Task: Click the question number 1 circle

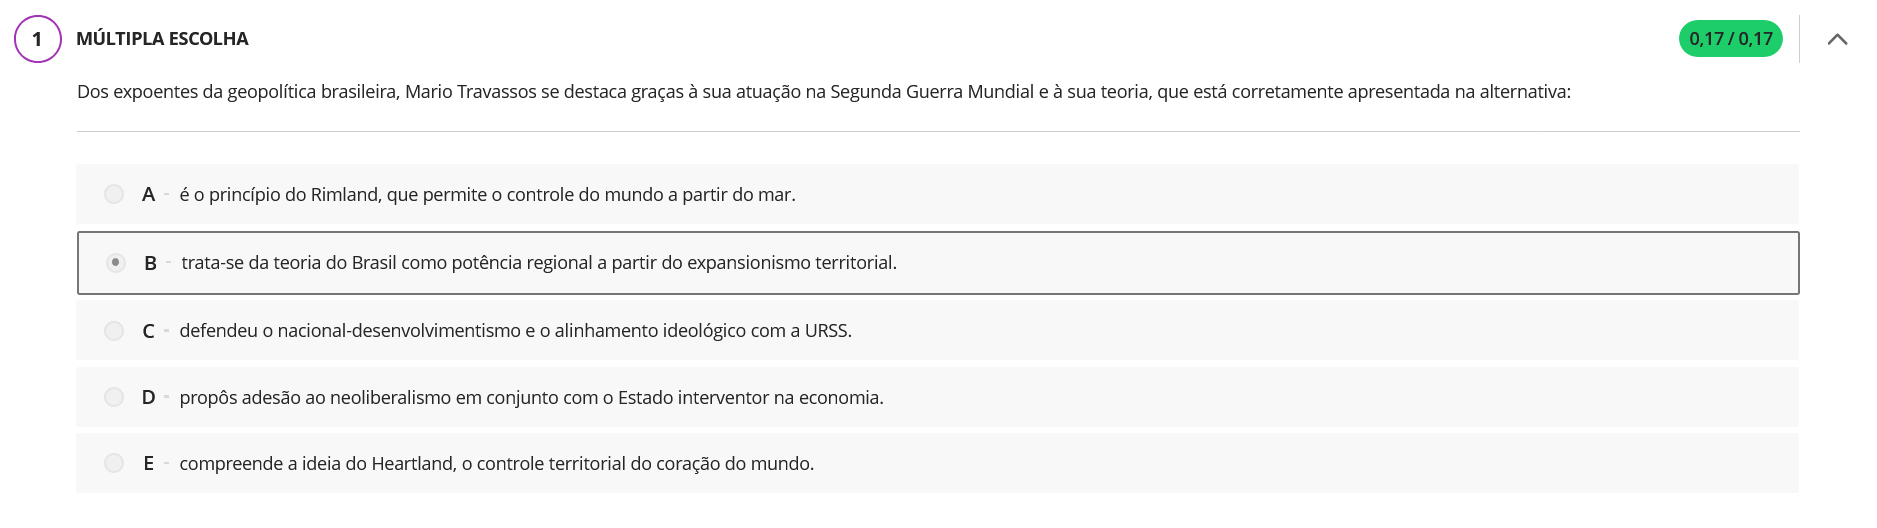Action: tap(38, 39)
